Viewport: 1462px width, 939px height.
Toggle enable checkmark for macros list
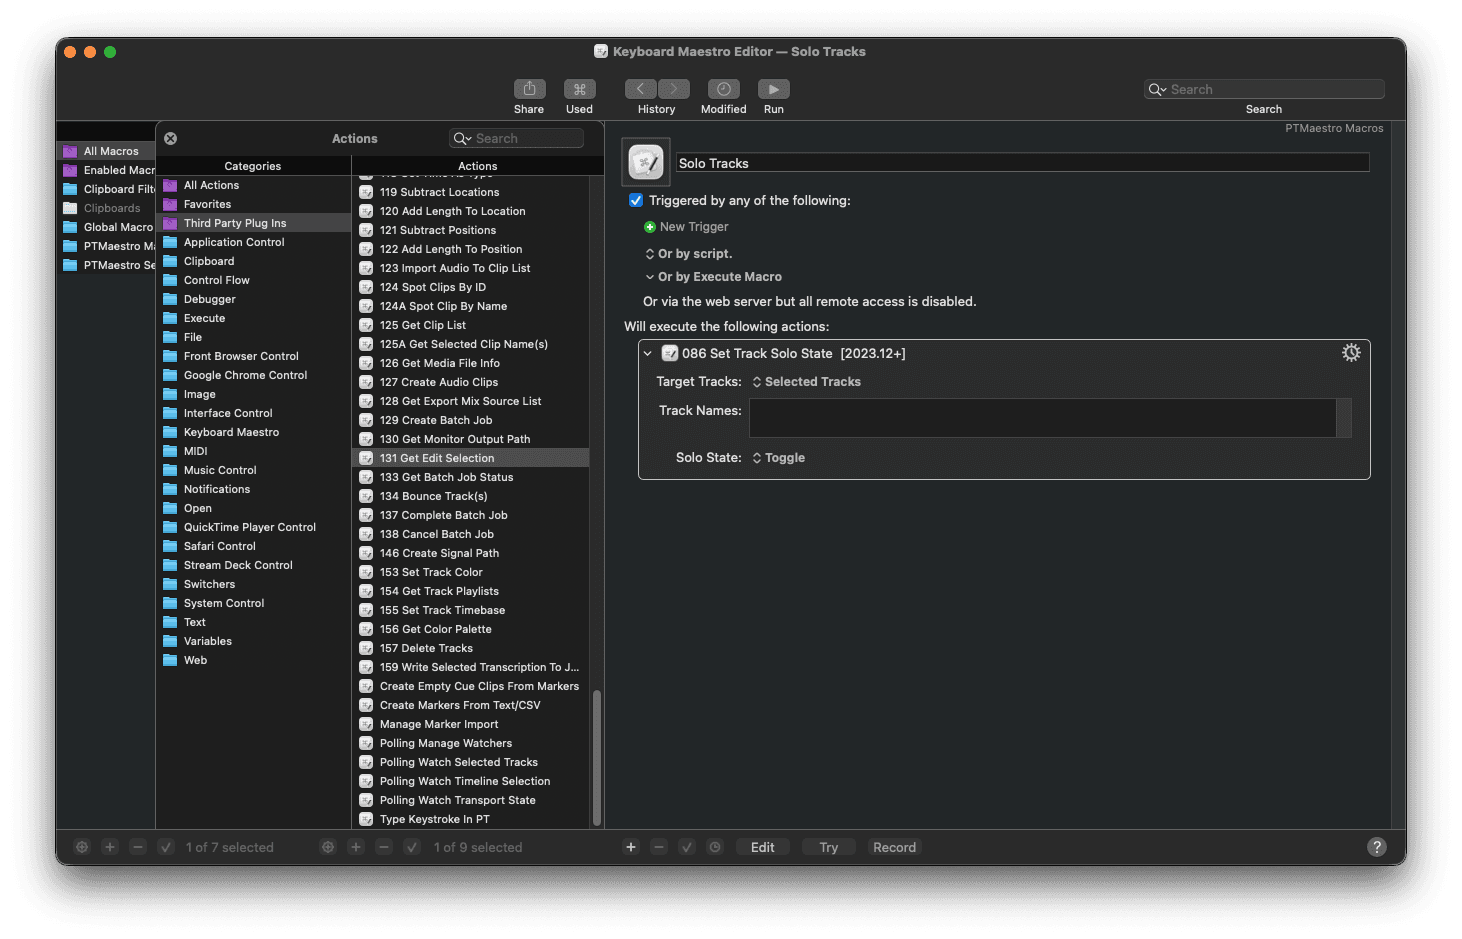click(411, 847)
